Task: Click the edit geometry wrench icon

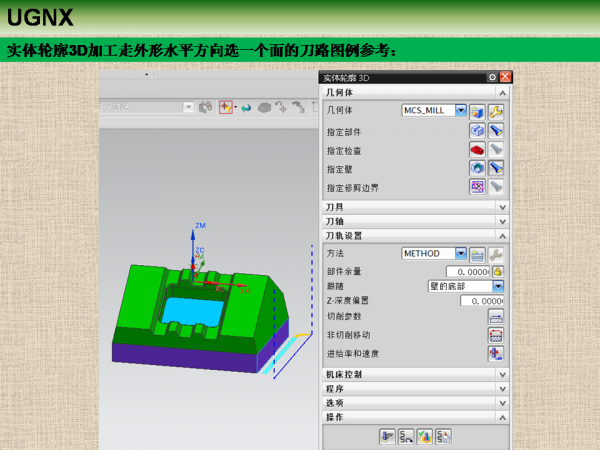Action: point(496,112)
